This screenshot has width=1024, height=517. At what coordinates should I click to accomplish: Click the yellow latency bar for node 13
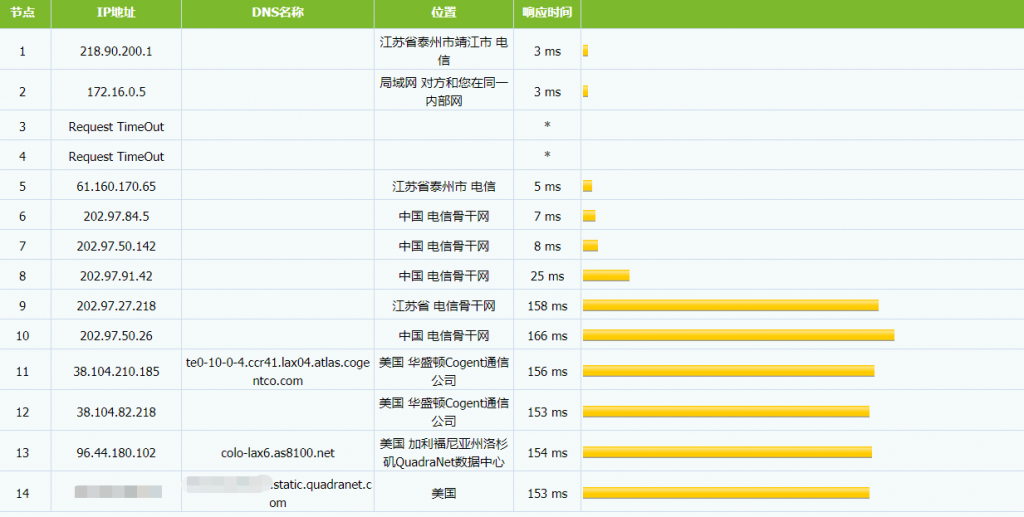pos(728,453)
